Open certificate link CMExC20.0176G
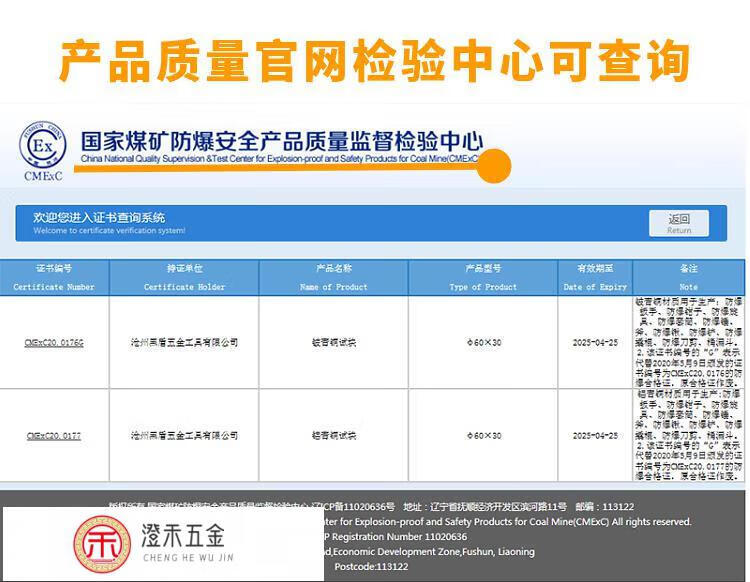This screenshot has height=582, width=750. [54, 342]
